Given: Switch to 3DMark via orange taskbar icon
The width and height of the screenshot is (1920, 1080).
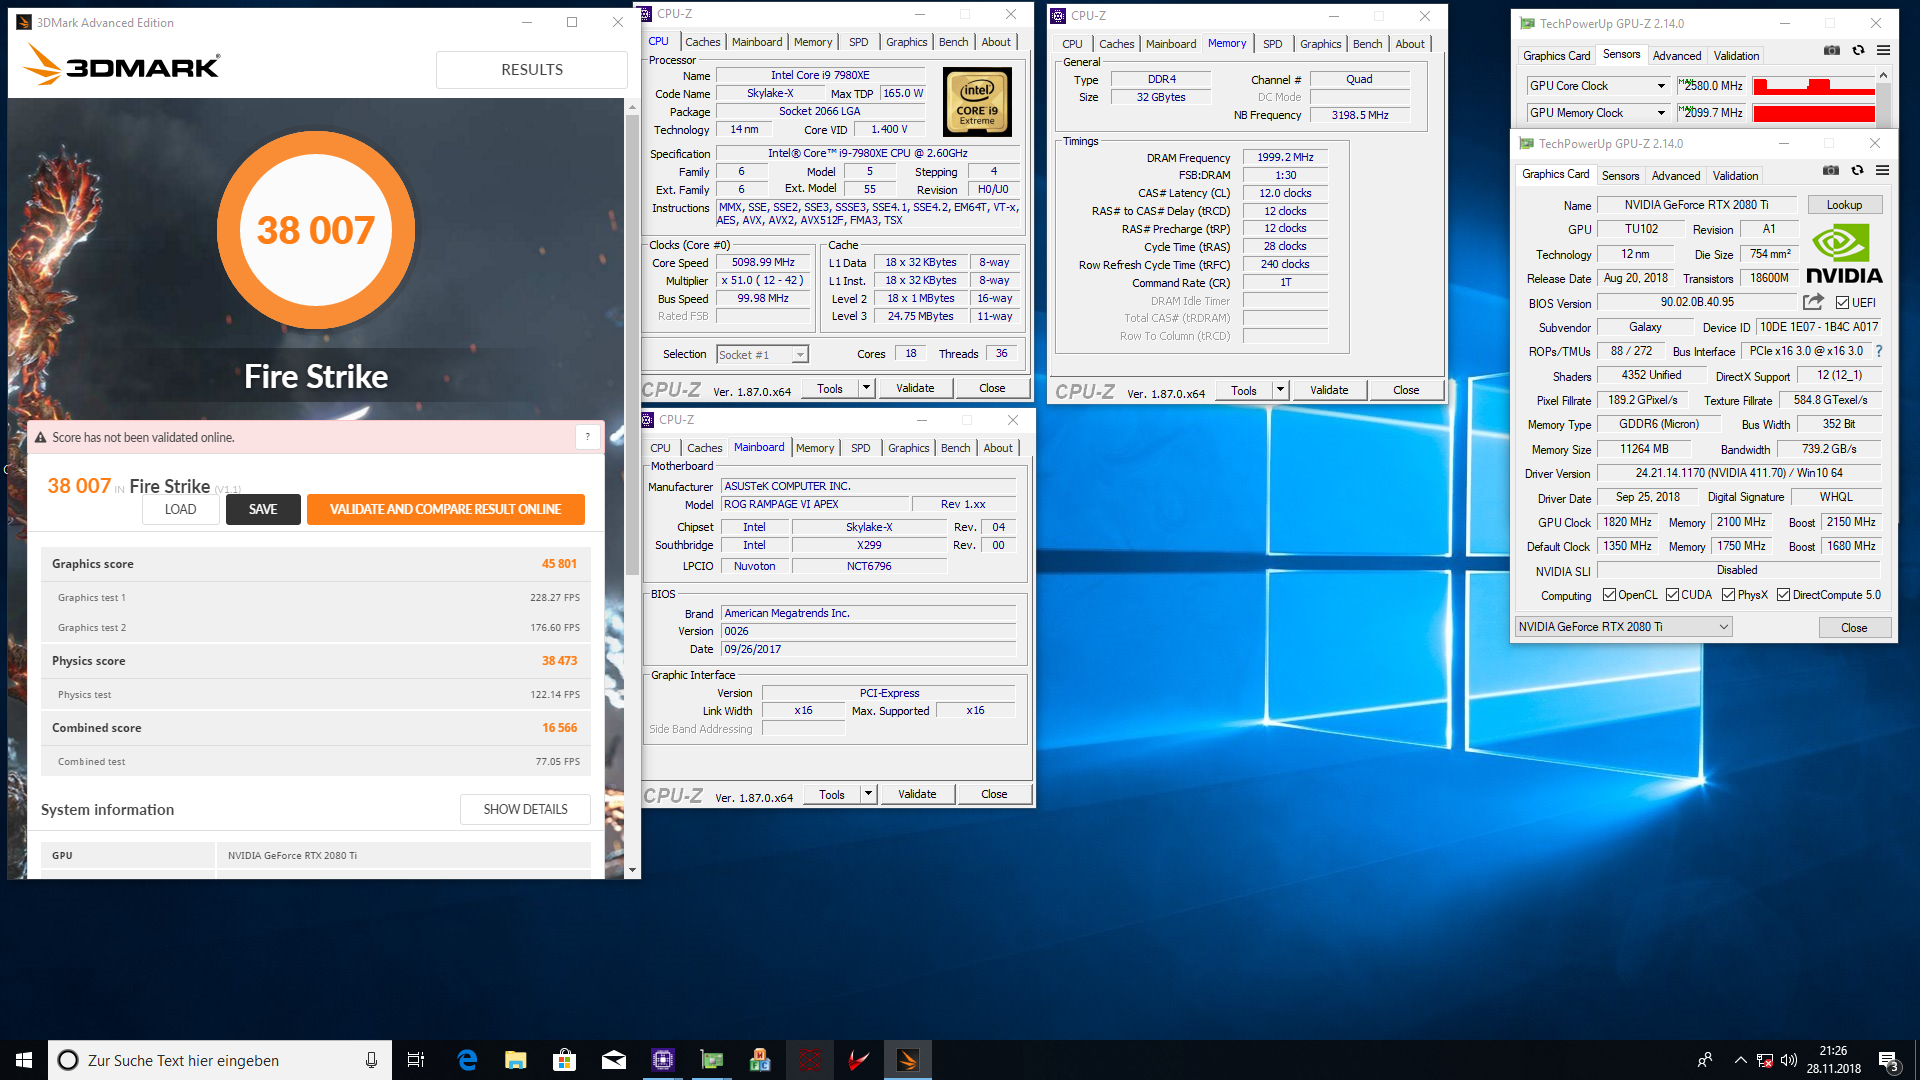Looking at the screenshot, I should tap(907, 1060).
